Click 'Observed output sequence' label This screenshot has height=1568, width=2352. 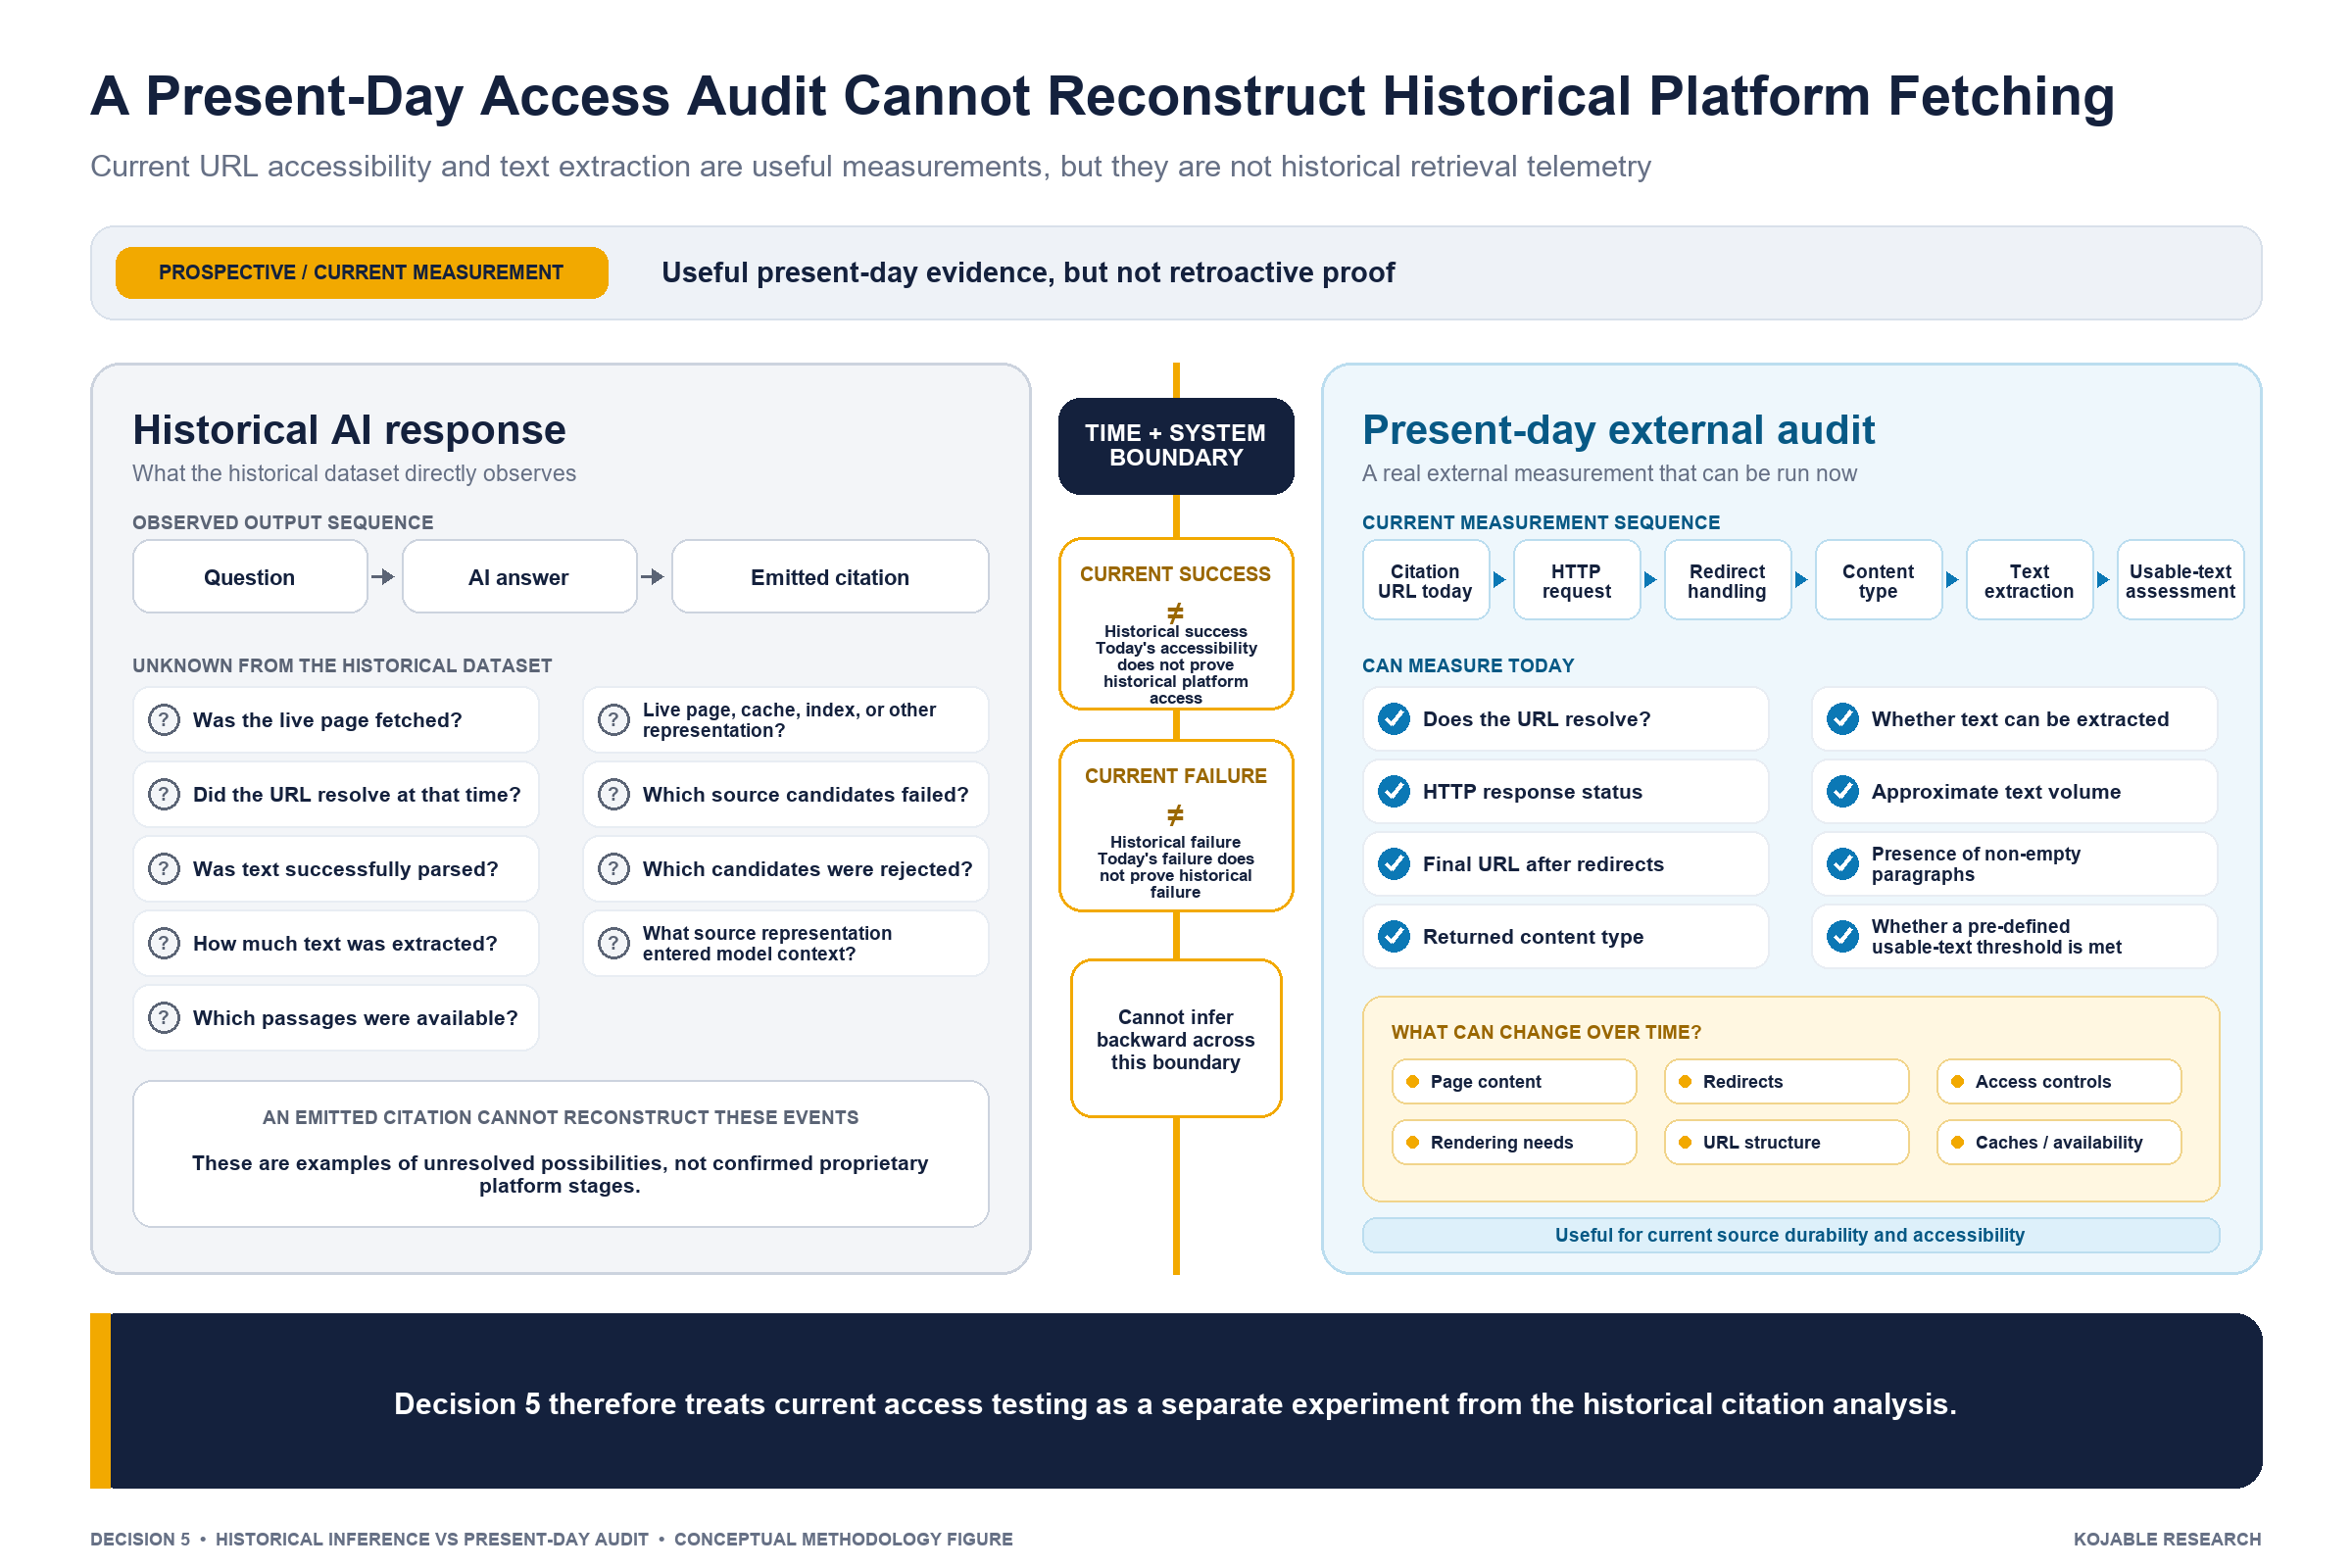pos(283,523)
